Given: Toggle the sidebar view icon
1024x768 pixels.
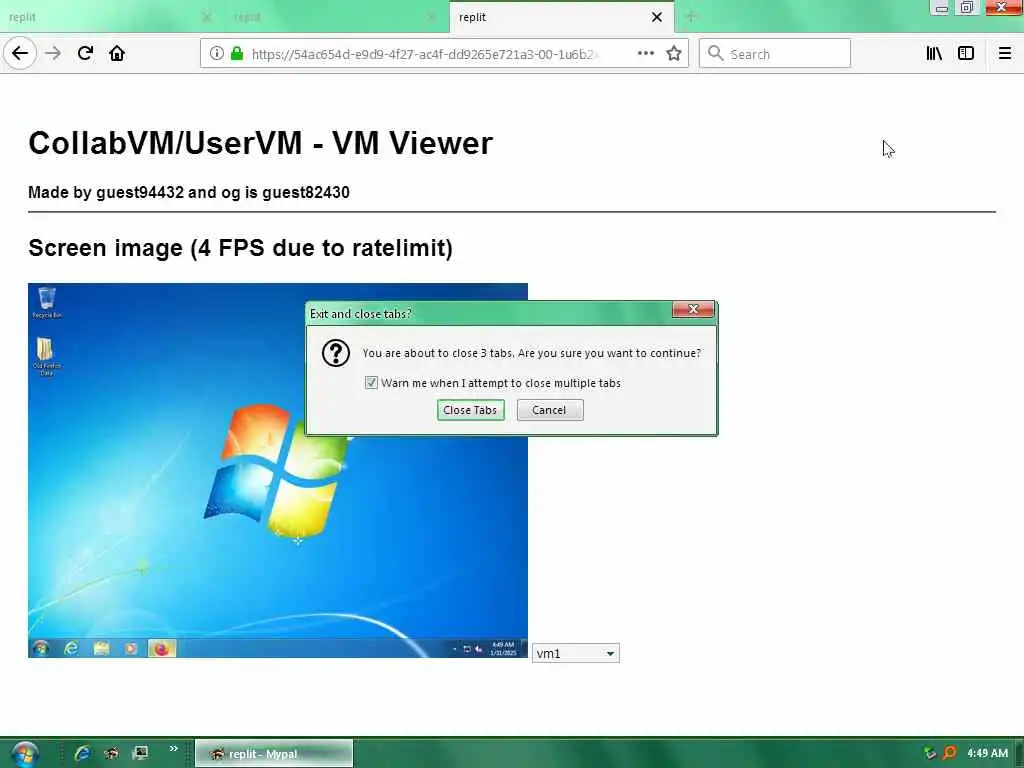Looking at the screenshot, I should coord(965,54).
